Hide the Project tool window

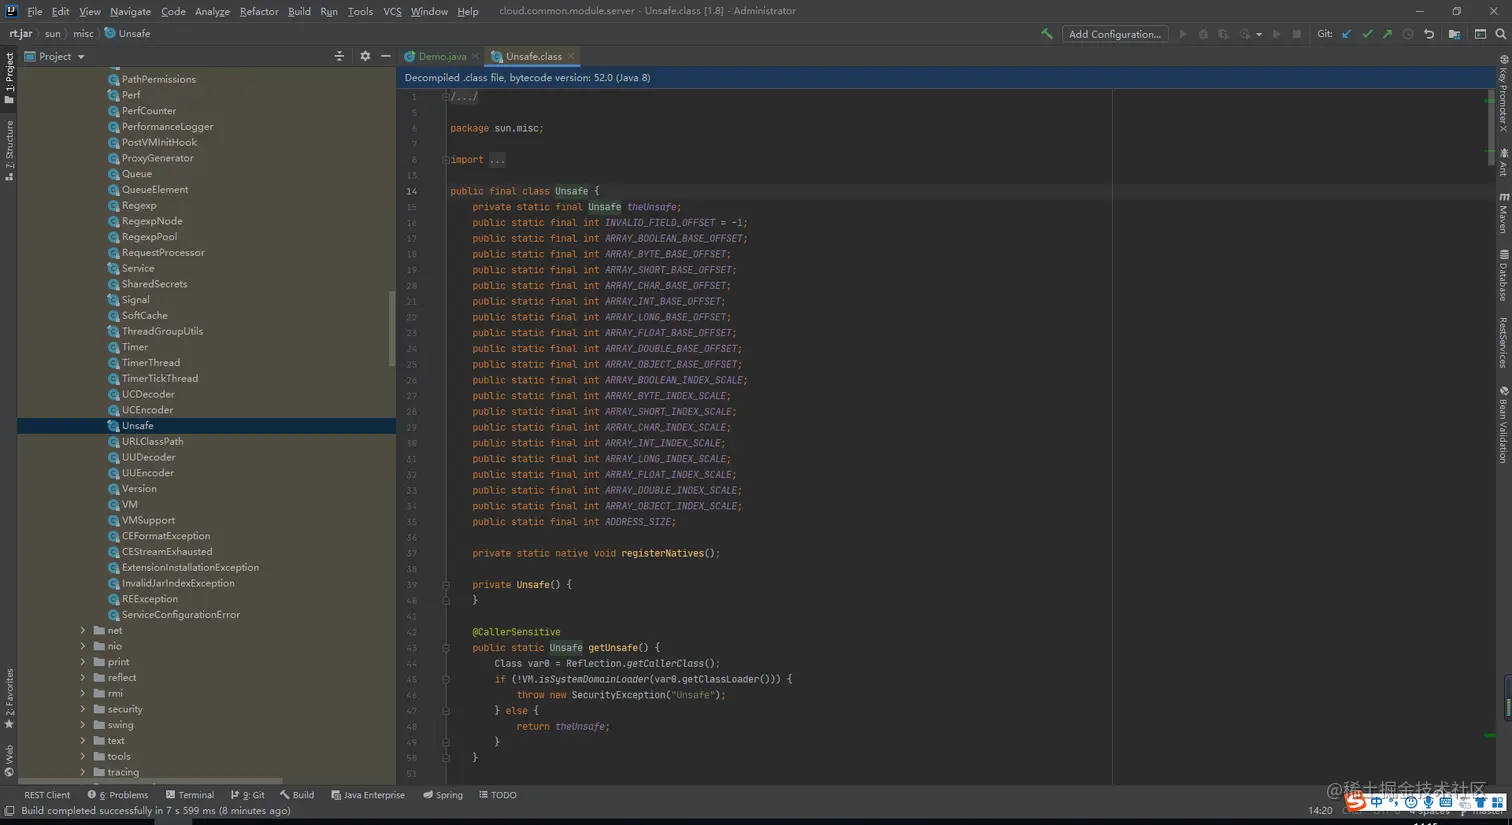point(386,56)
